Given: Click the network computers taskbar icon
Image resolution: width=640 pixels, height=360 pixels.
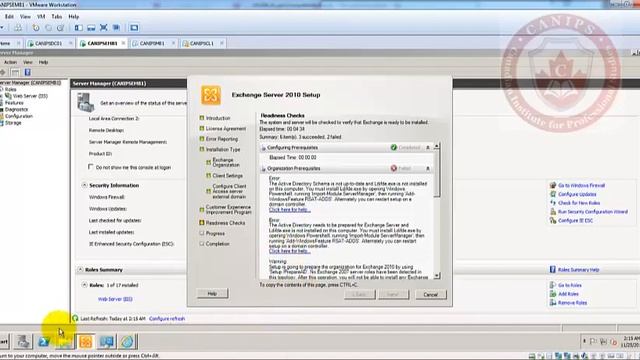Looking at the screenshot, I should tap(107, 342).
